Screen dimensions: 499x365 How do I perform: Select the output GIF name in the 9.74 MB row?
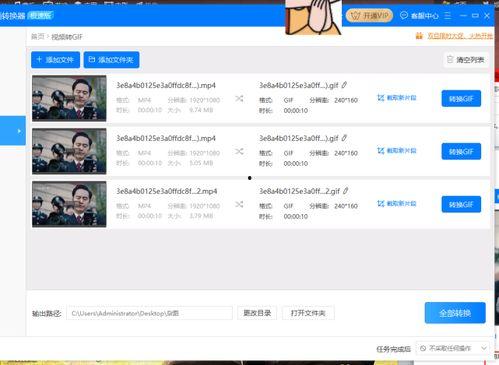point(299,85)
